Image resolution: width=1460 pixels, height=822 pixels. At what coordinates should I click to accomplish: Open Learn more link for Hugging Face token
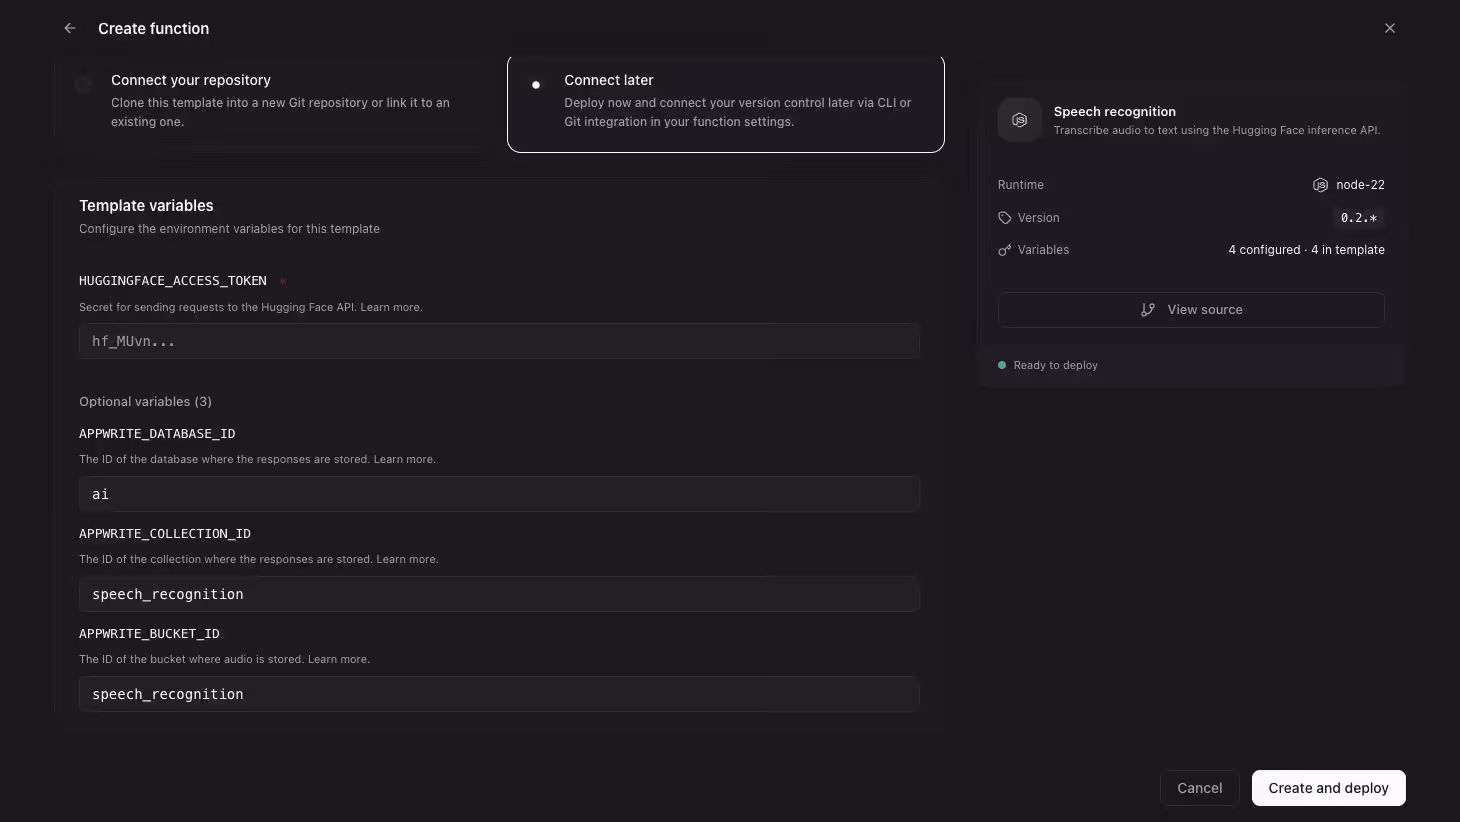(391, 307)
